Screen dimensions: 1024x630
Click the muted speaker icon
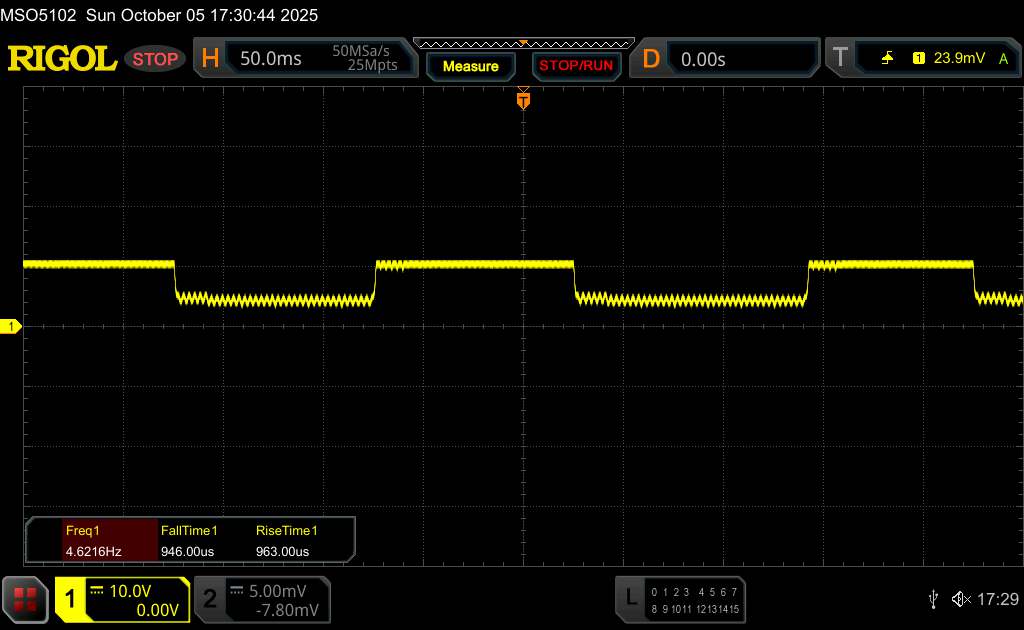(x=961, y=598)
